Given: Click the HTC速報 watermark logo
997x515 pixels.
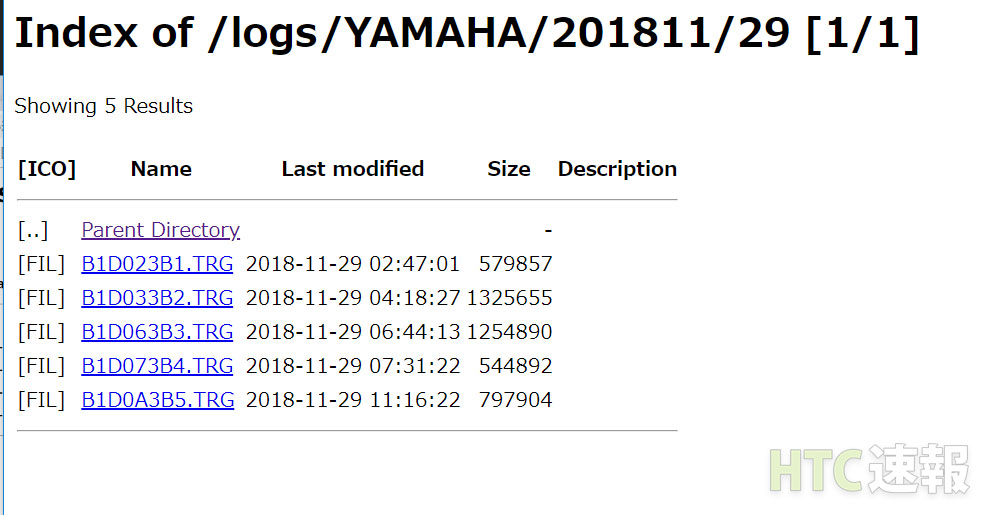Looking at the screenshot, I should [869, 469].
